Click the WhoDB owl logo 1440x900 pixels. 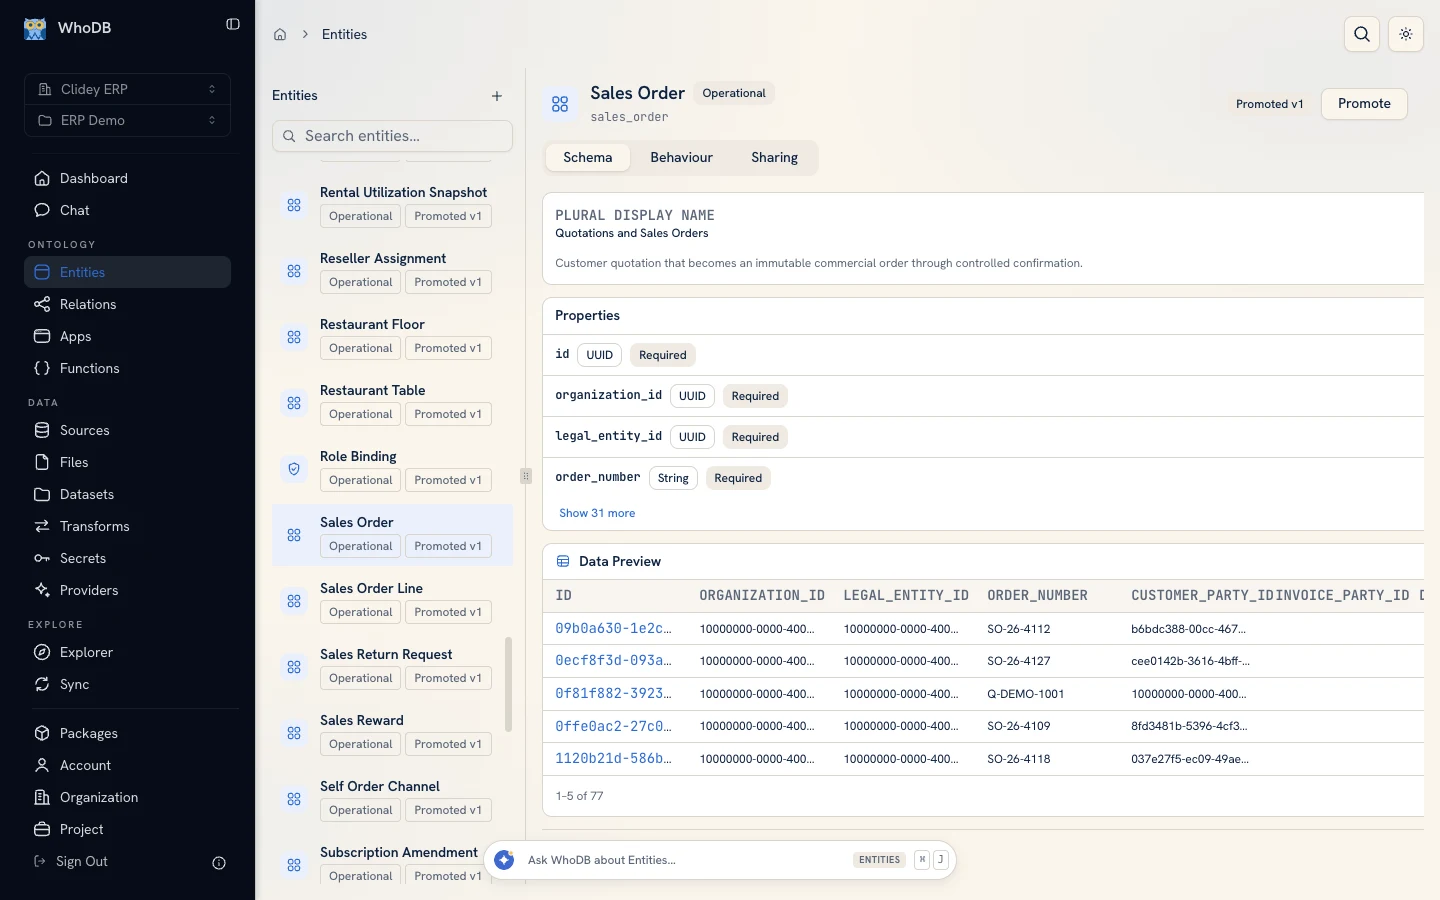[35, 28]
